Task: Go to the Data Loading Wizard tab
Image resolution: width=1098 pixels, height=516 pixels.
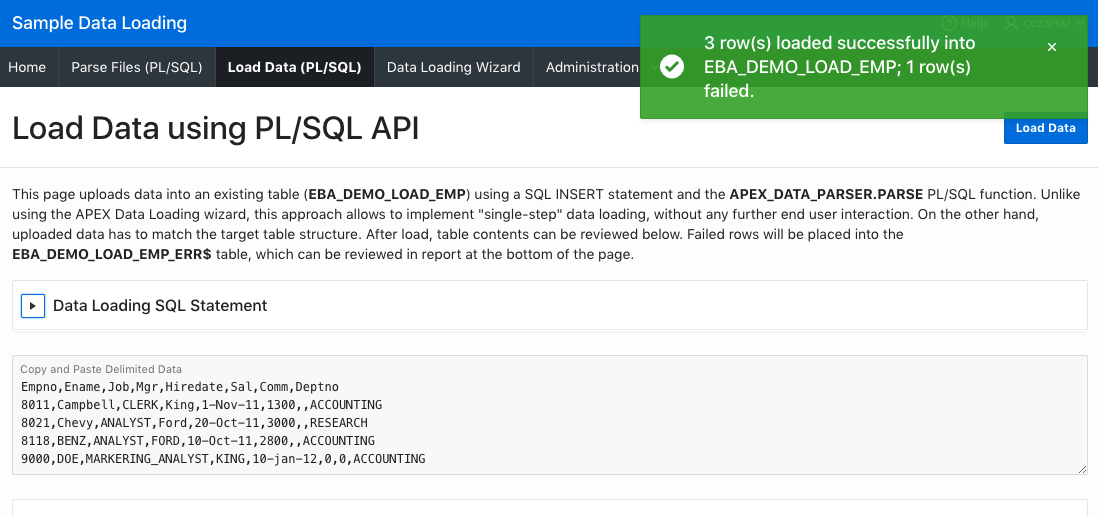Action: (453, 67)
